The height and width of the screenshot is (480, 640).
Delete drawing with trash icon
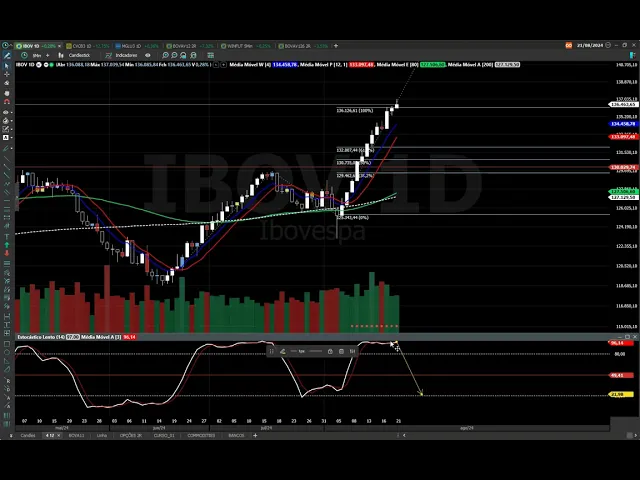tap(341, 351)
